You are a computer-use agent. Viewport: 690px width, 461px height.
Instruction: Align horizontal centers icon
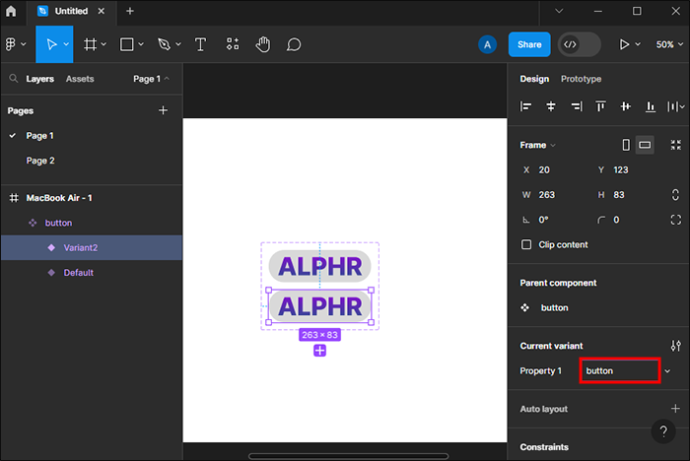[551, 106]
